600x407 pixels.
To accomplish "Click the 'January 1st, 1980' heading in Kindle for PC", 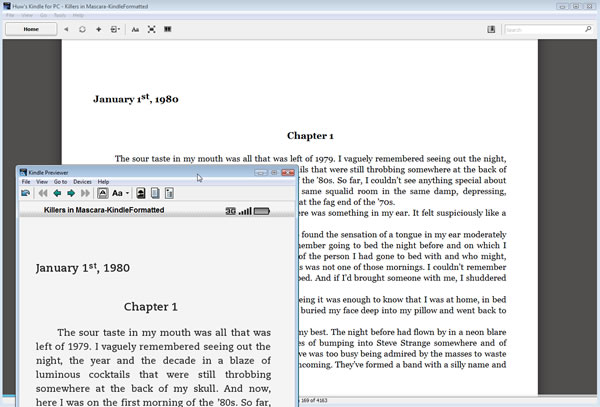I will [136, 98].
